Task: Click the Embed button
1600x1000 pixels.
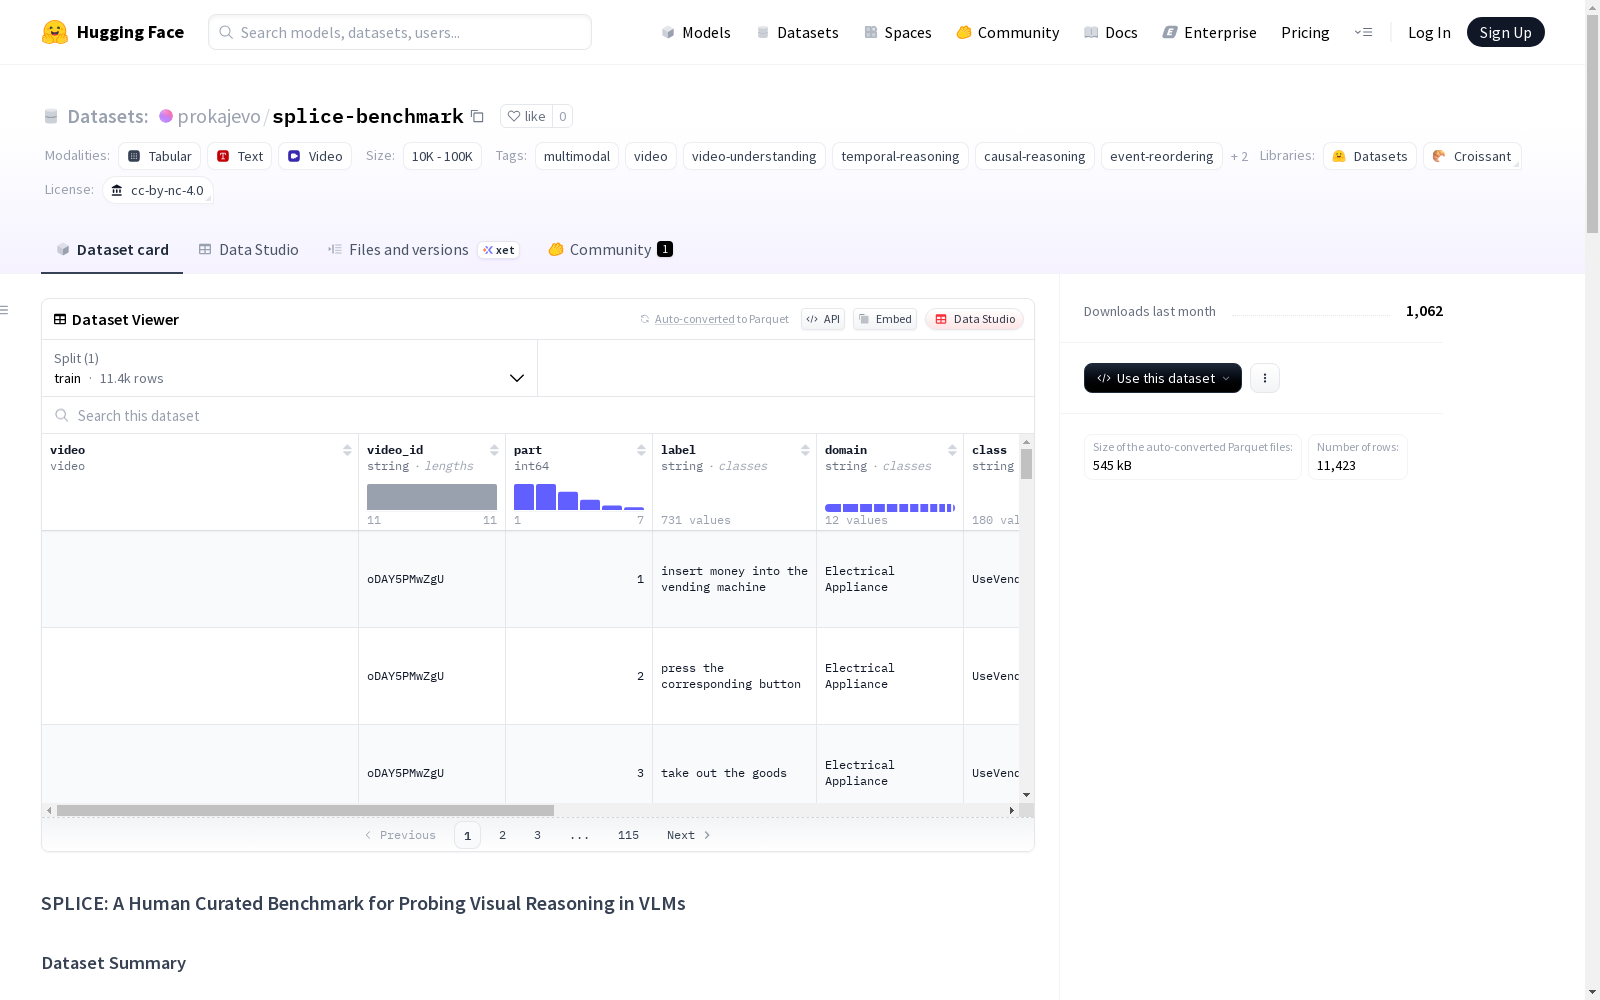Action: coord(885,319)
